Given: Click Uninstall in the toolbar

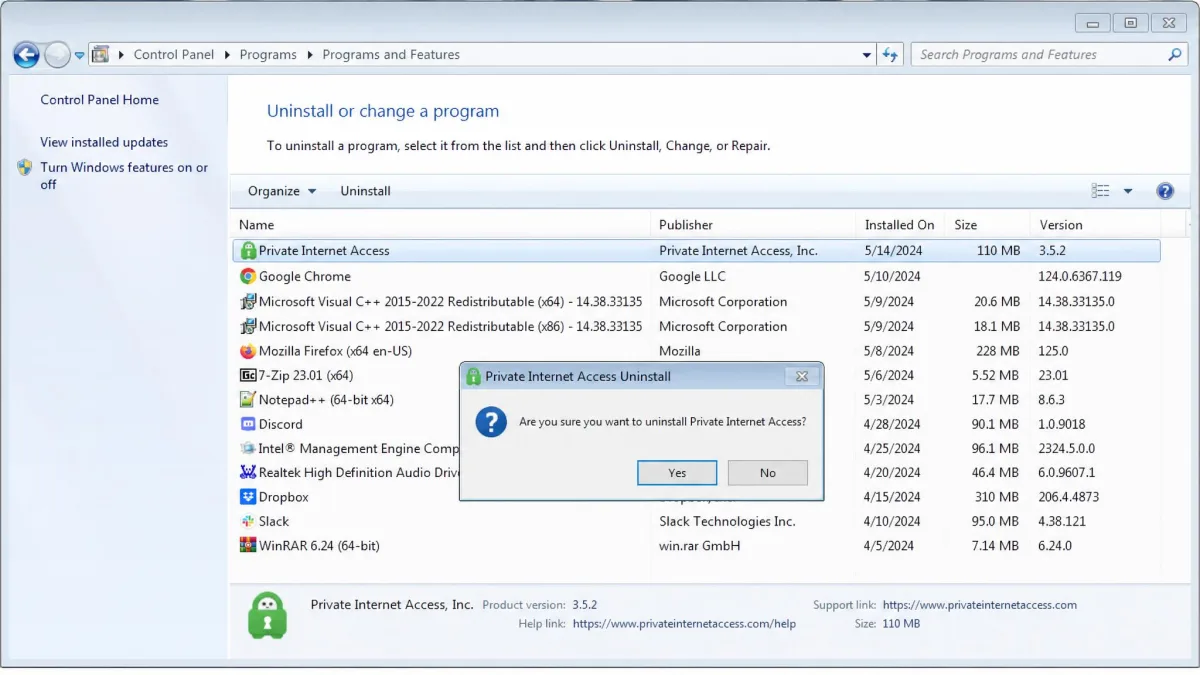Looking at the screenshot, I should (x=365, y=191).
